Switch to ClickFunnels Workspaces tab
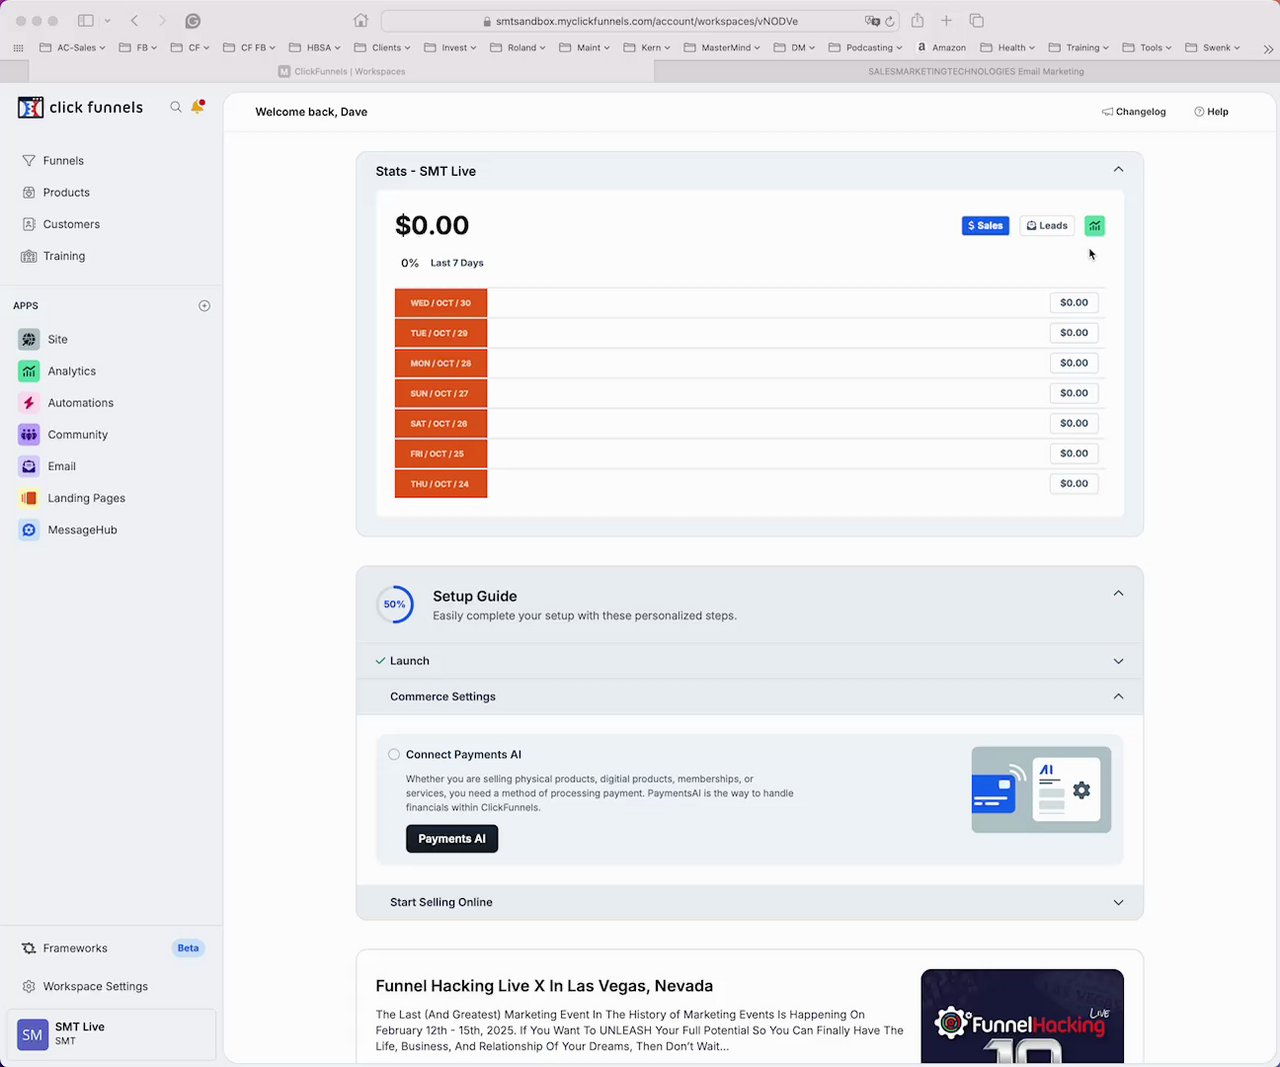1280x1067 pixels. tap(341, 71)
